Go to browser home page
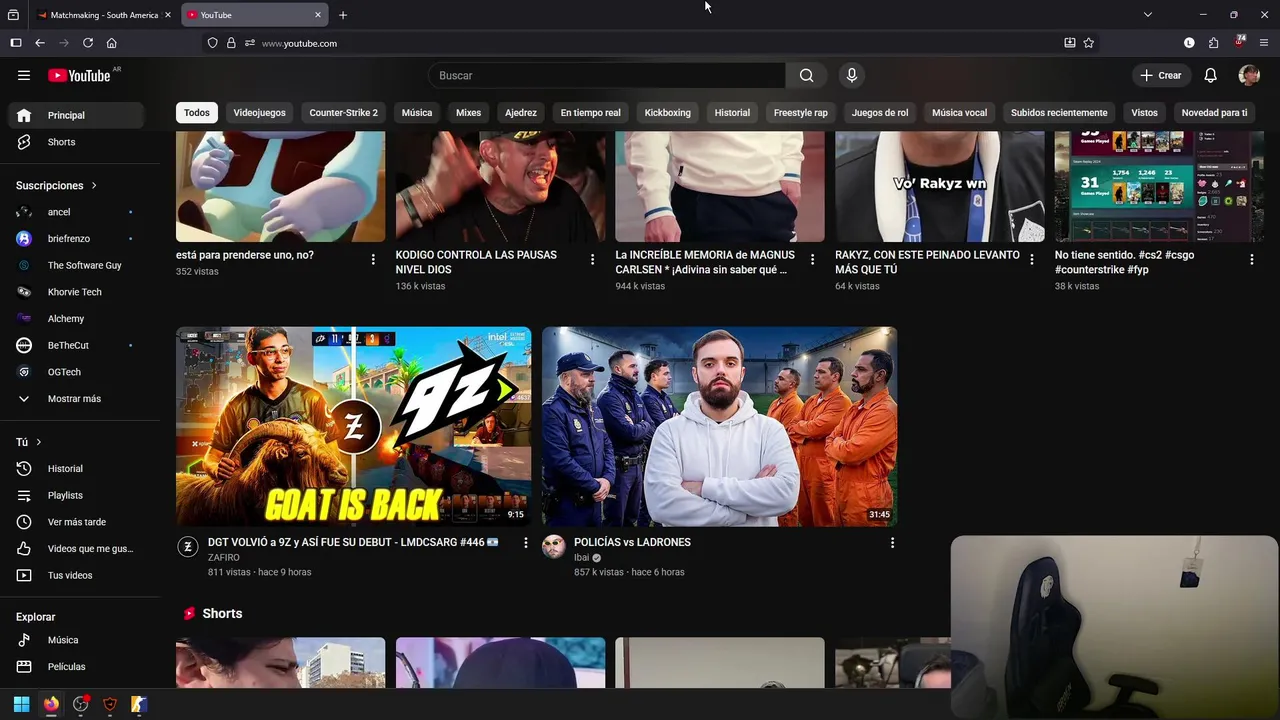Screen dimensions: 1280x720 [112, 43]
